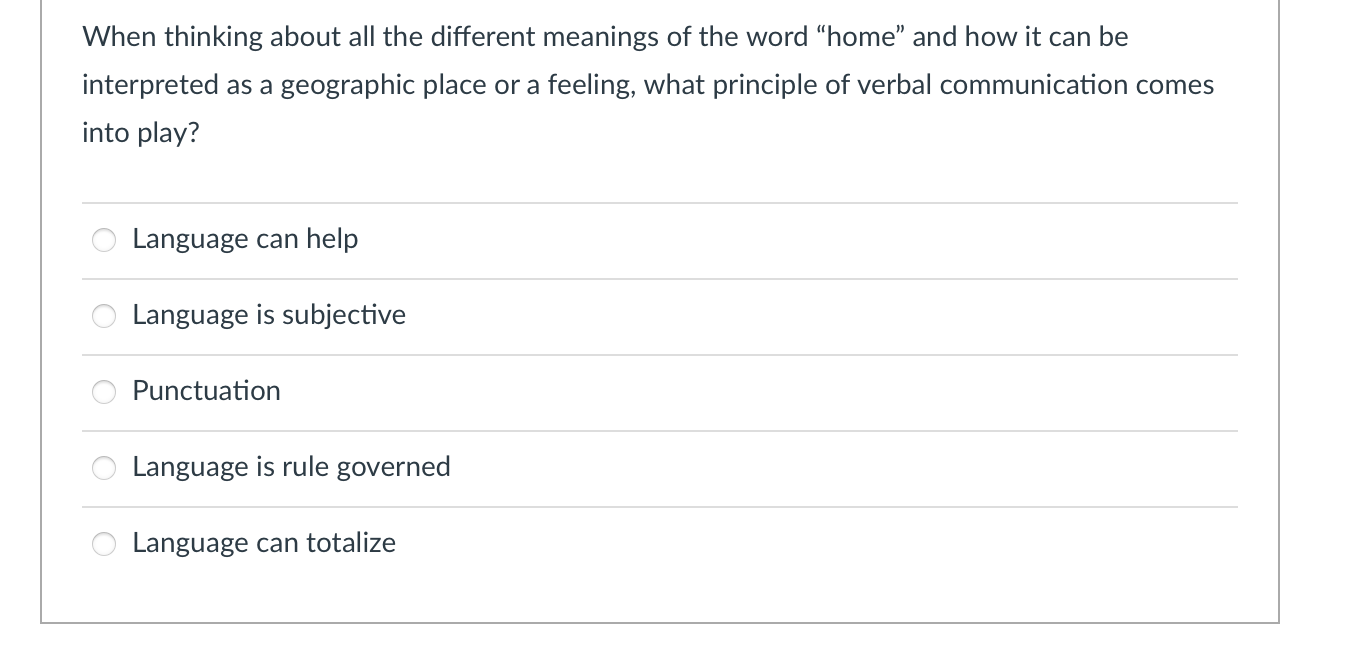Click the question text about "home"
This screenshot has height=646, width=1370.
click(647, 84)
